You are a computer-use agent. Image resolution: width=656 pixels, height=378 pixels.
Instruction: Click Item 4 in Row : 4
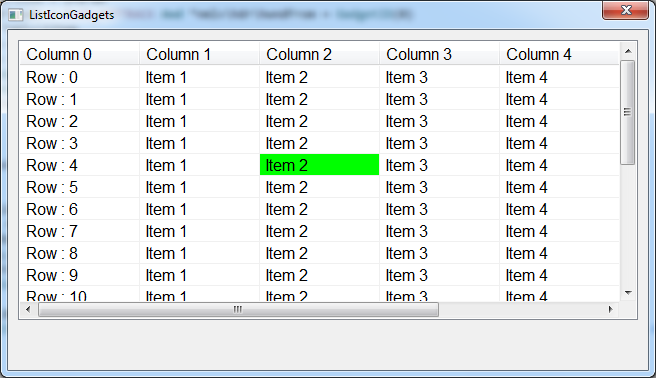(x=559, y=165)
